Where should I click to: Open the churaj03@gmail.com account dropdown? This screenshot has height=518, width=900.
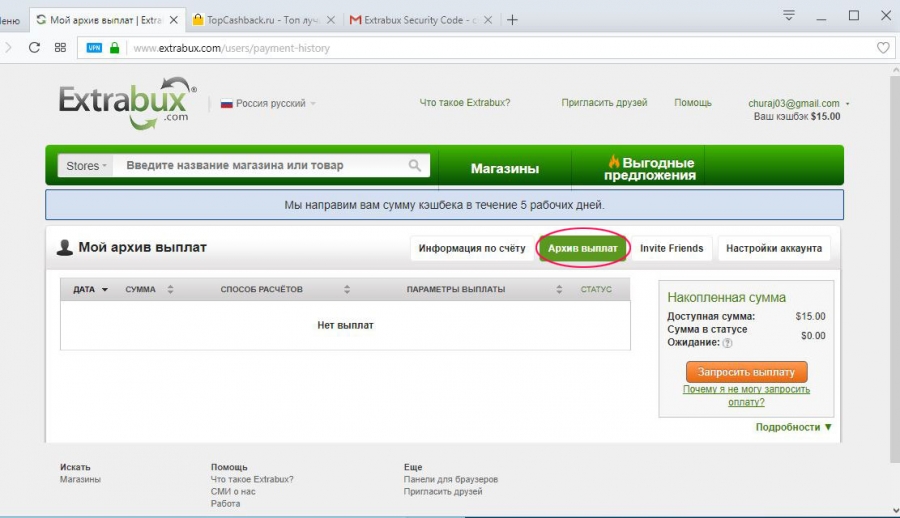798,103
